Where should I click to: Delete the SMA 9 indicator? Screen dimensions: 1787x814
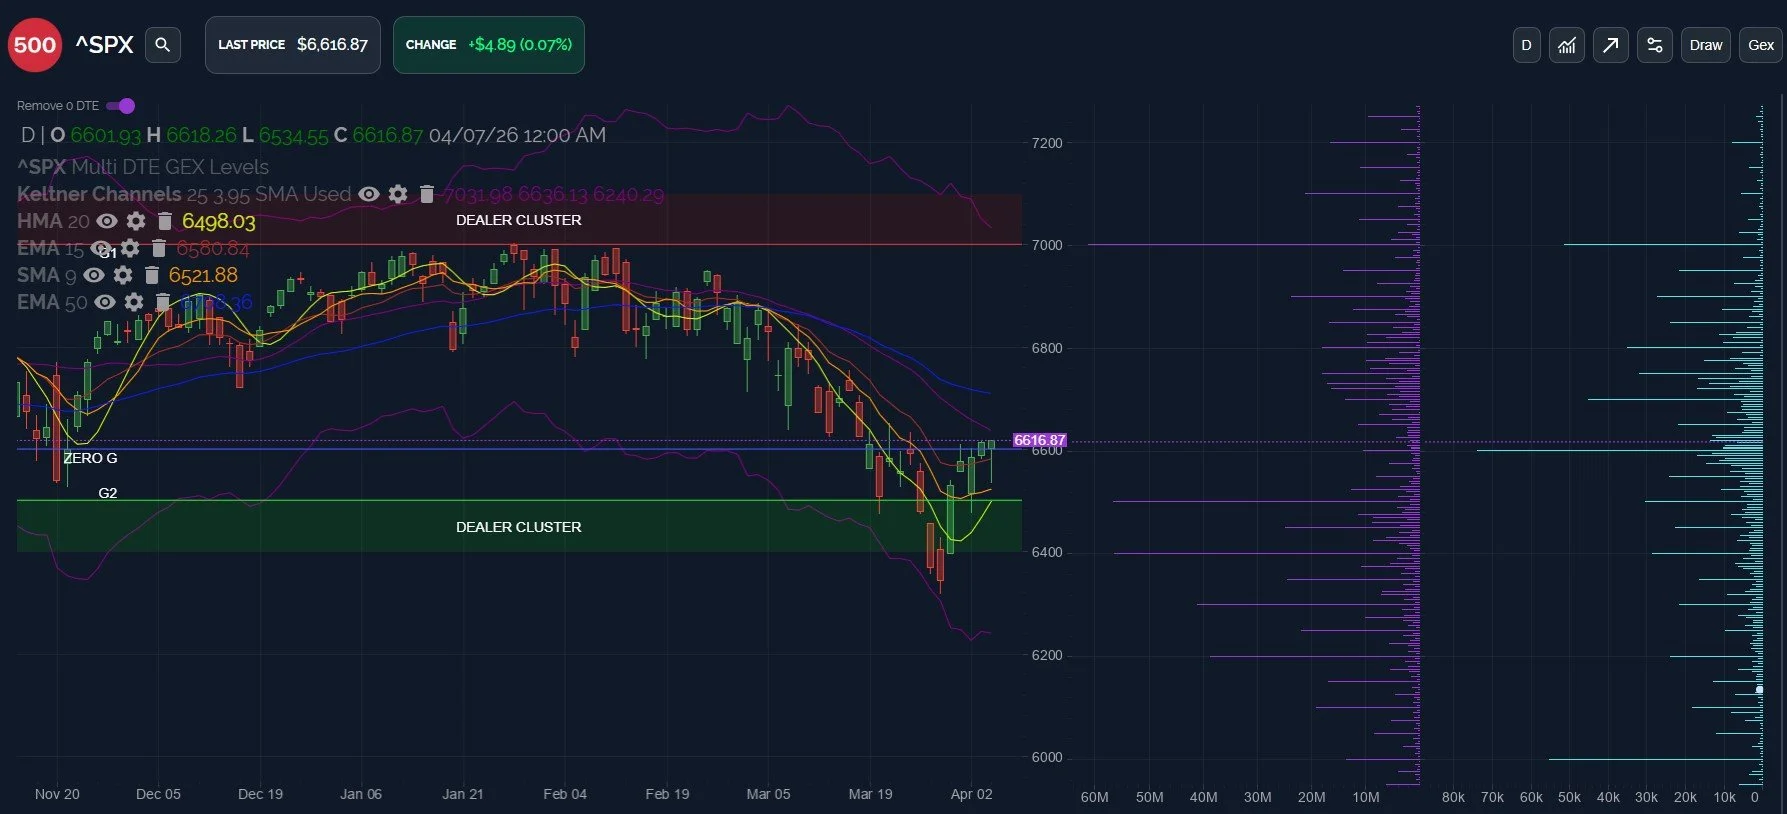point(152,275)
